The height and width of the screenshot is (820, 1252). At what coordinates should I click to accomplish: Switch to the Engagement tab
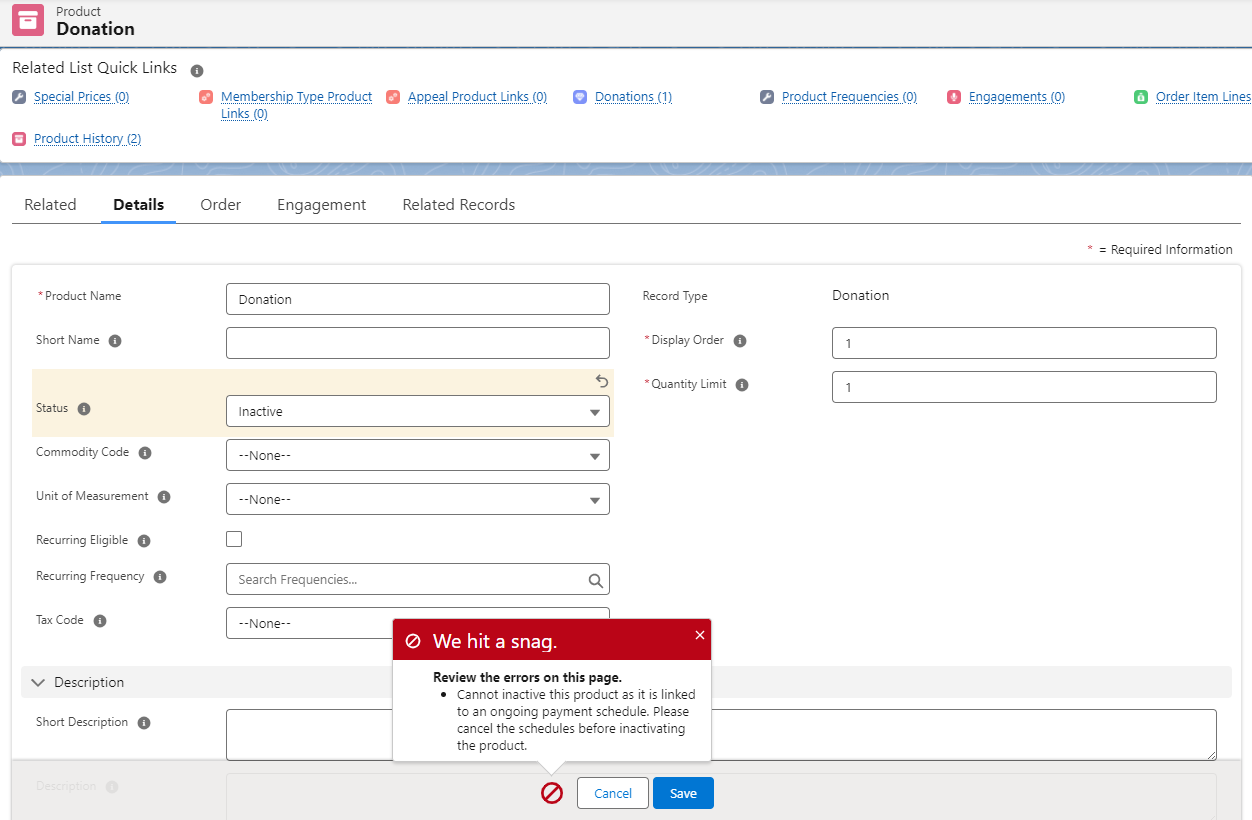click(321, 205)
